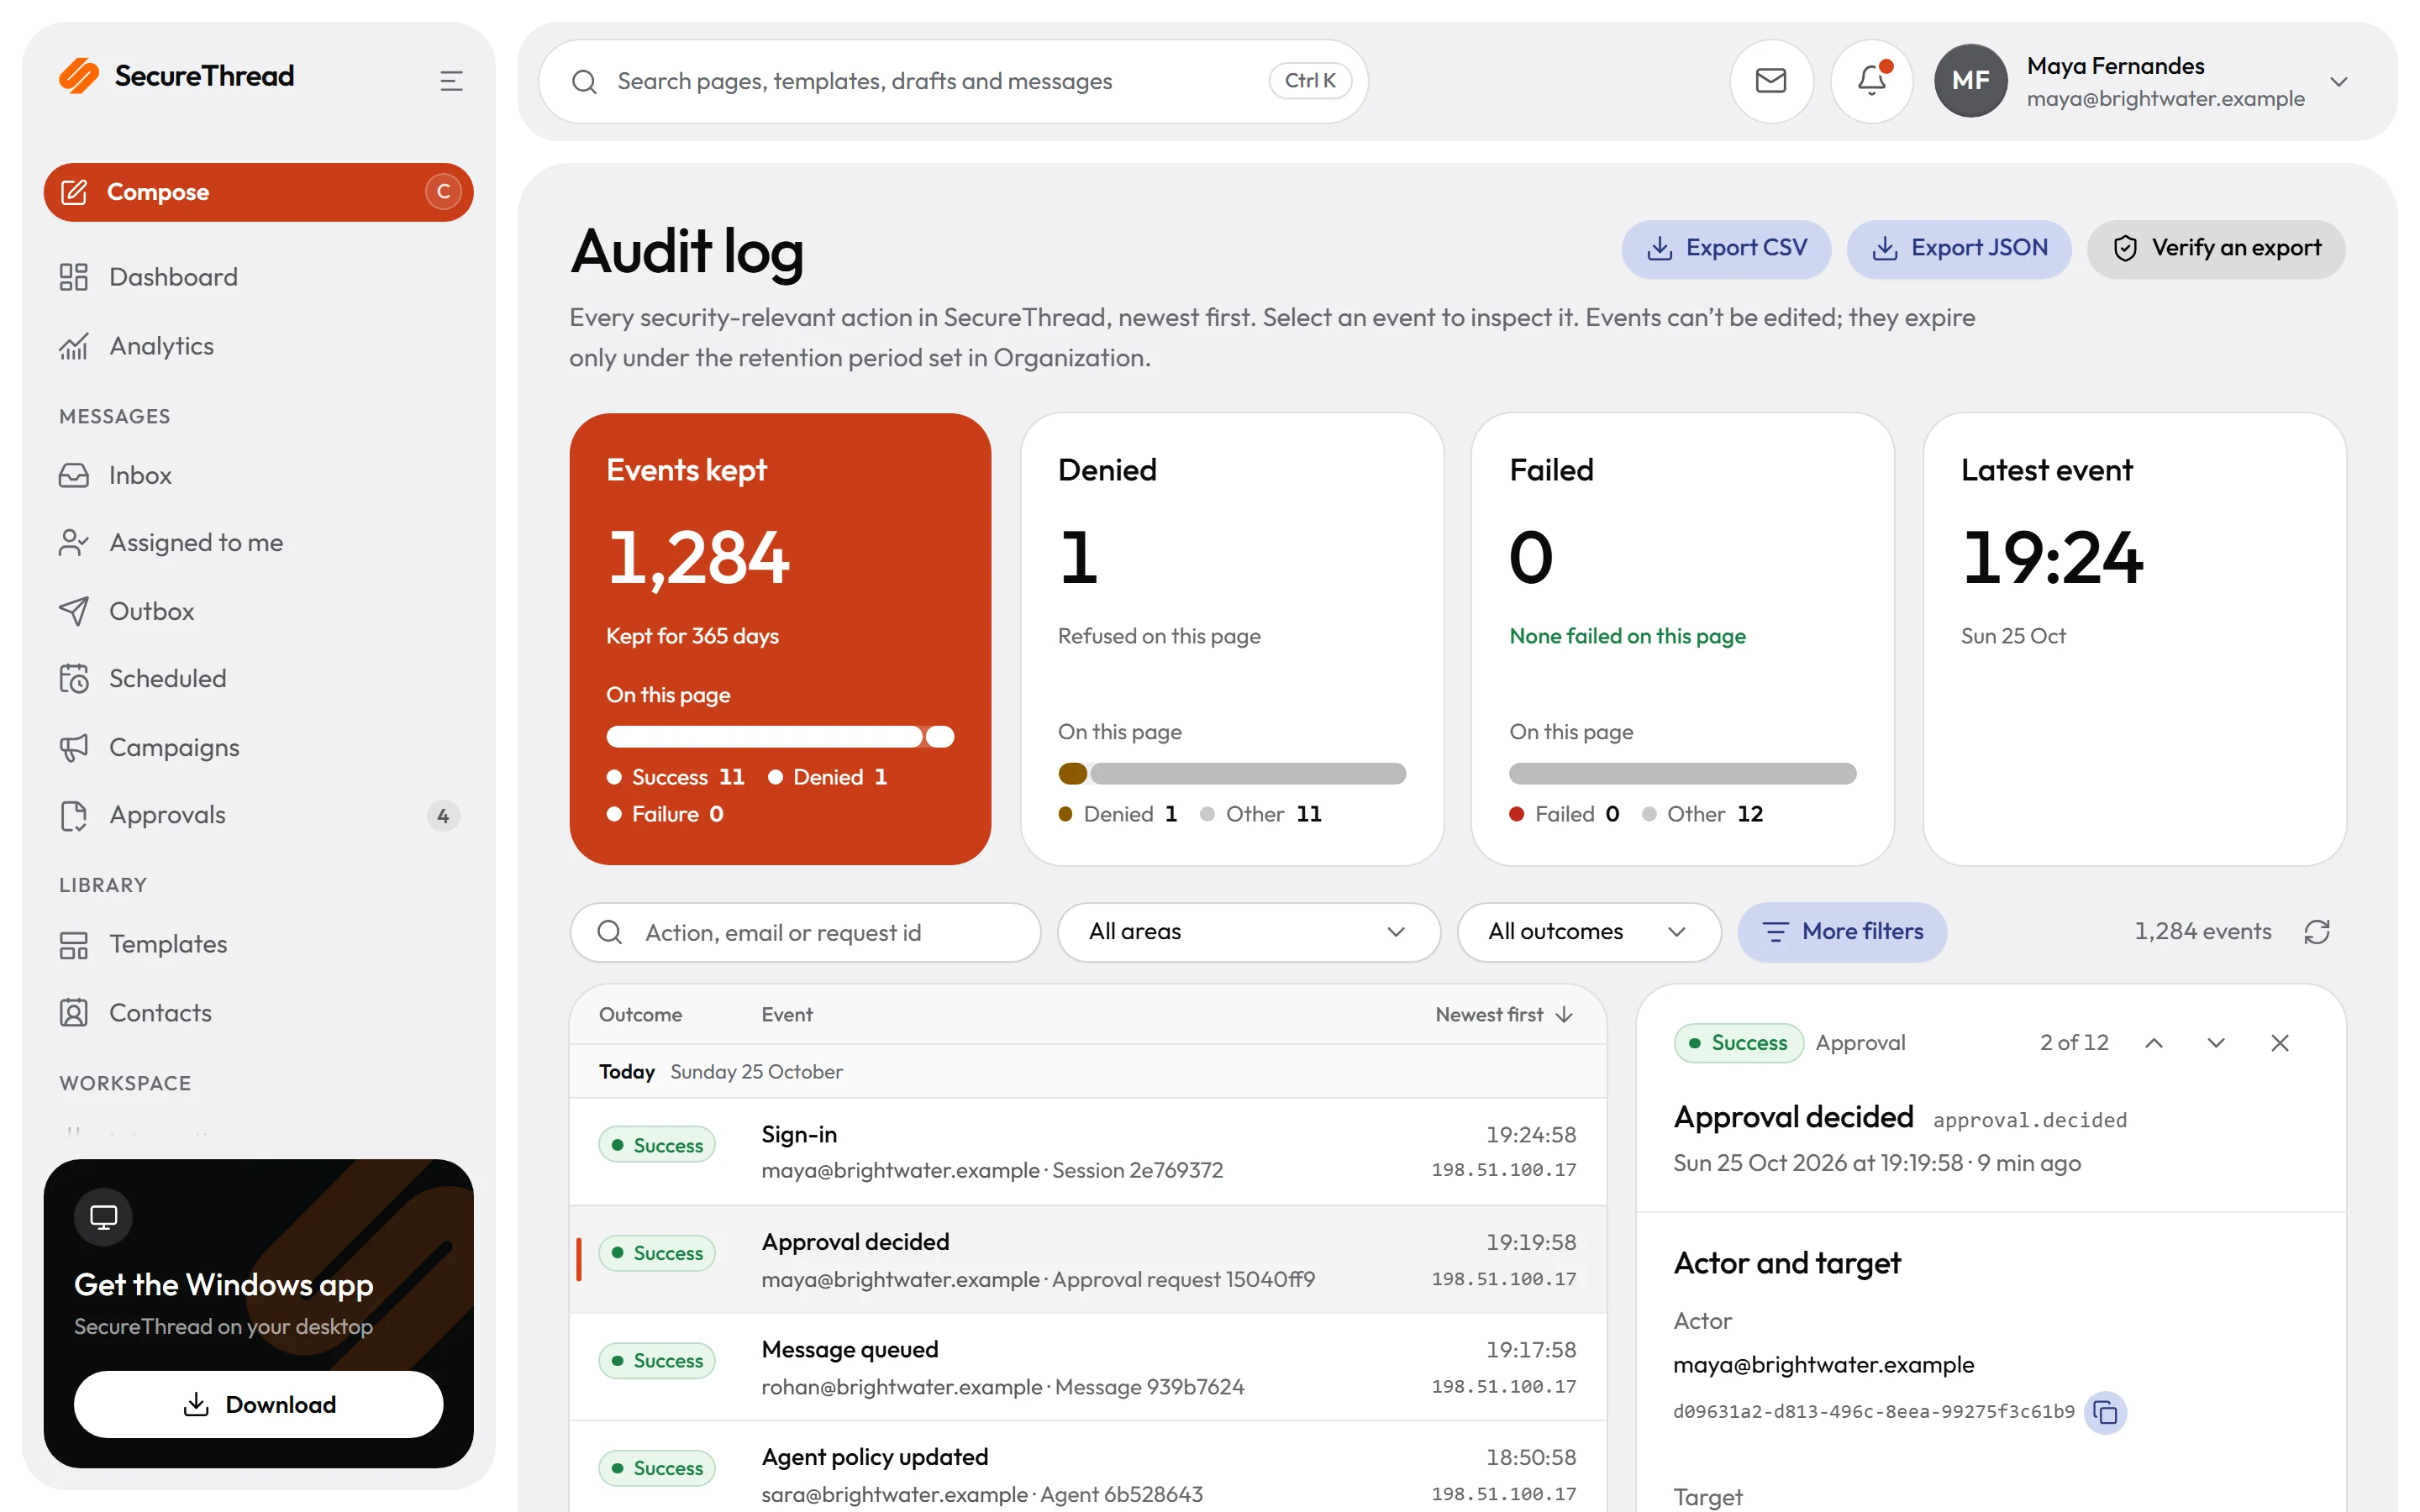This screenshot has width=2420, height=1512.
Task: Open Analytics page
Action: 258,346
